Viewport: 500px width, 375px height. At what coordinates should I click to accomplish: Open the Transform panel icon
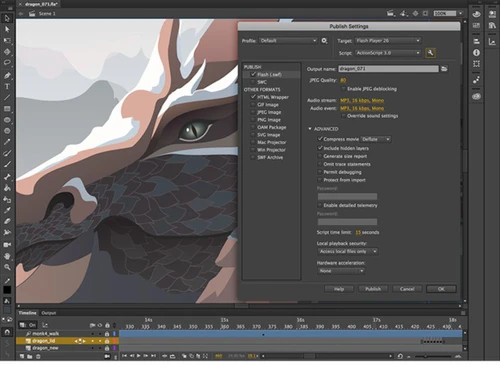tap(476, 64)
